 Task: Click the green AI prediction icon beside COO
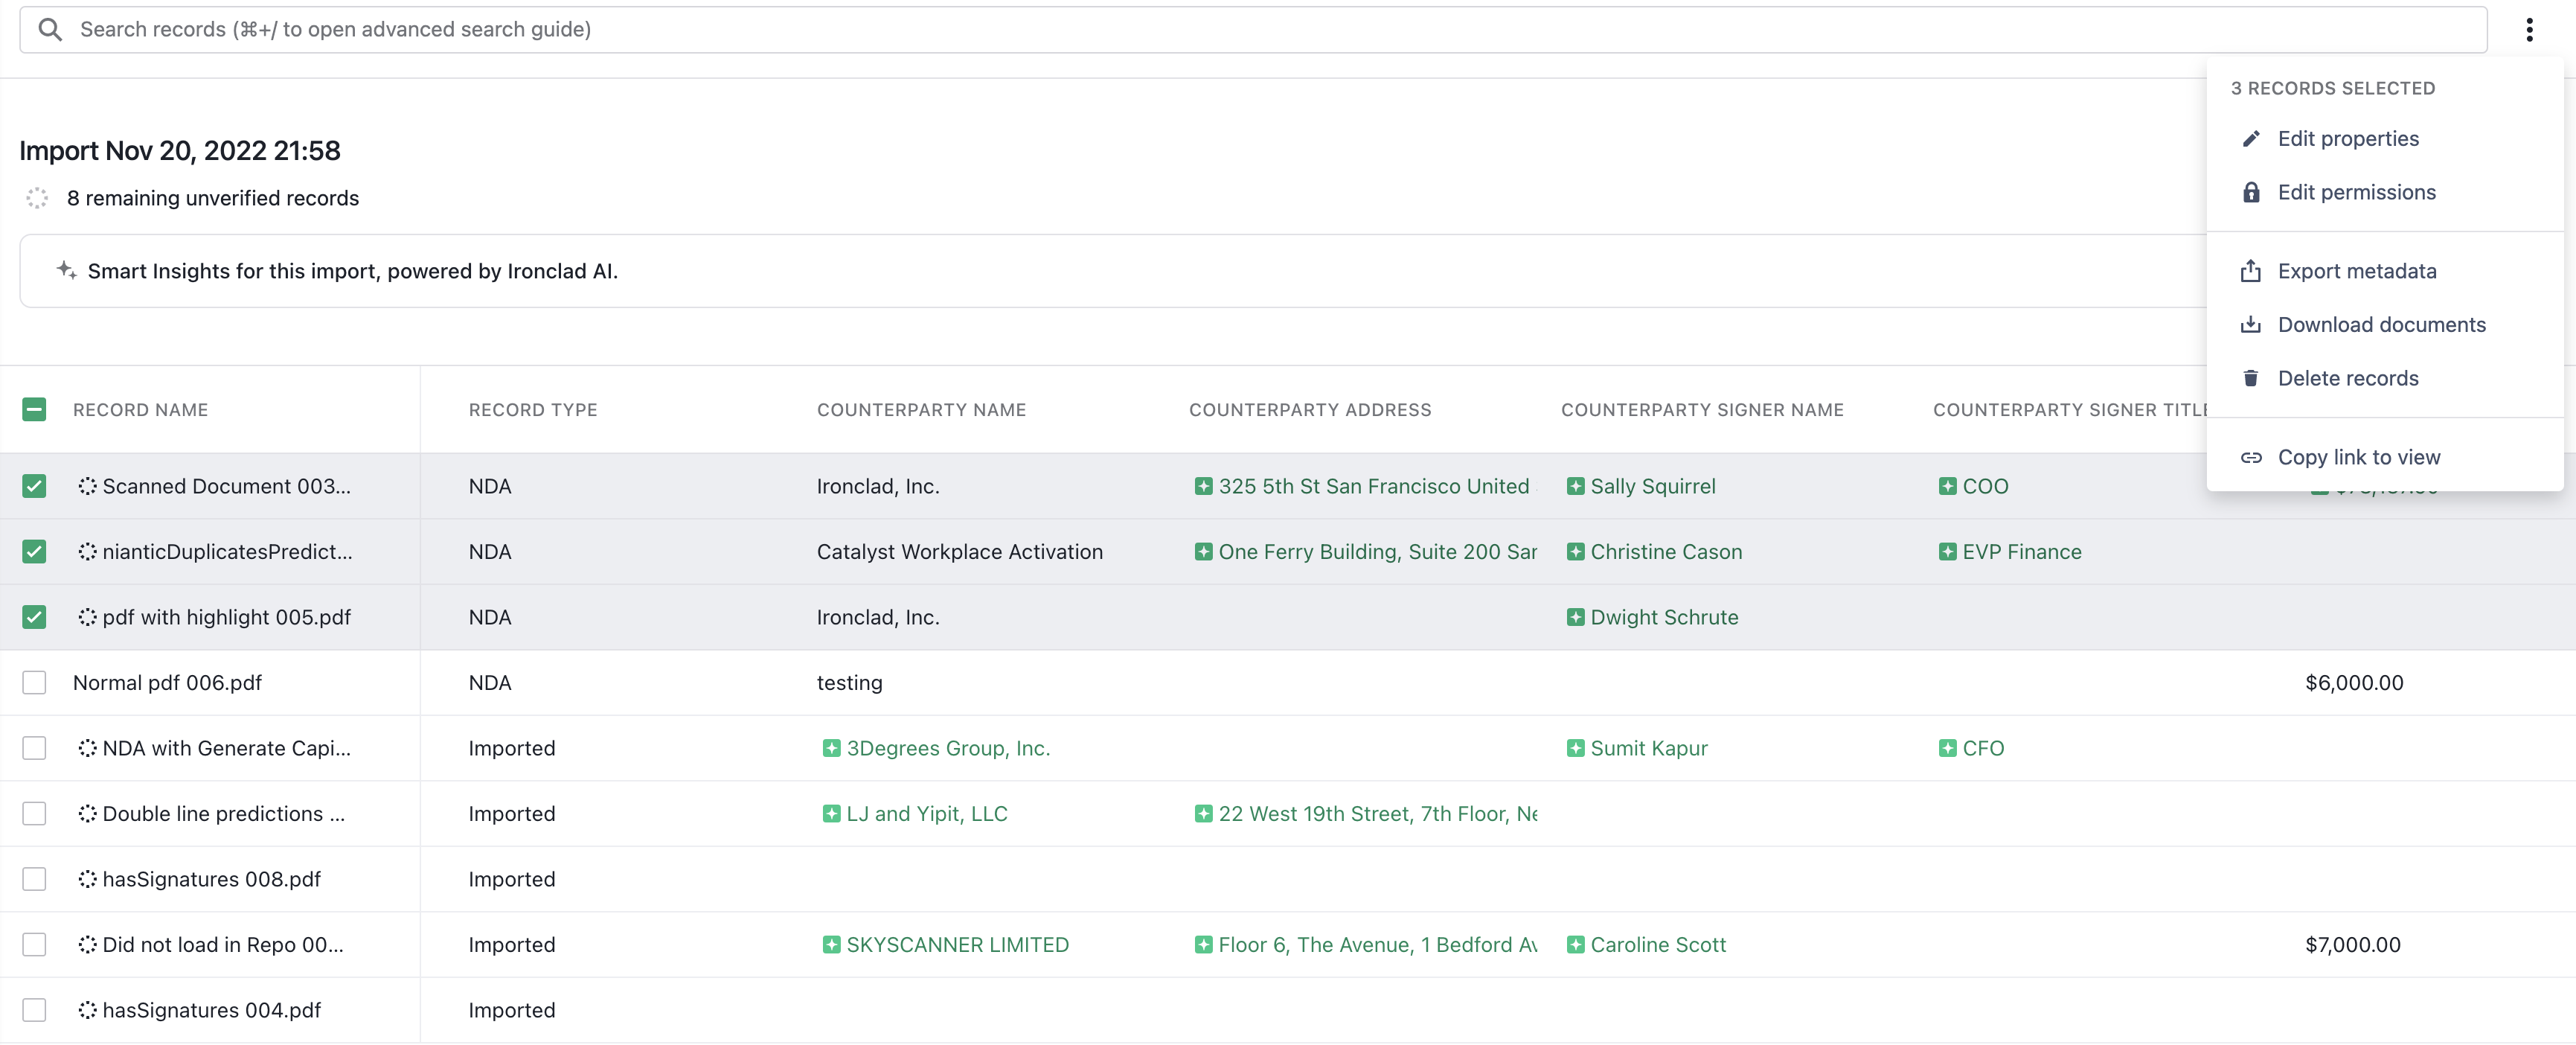click(x=1947, y=486)
